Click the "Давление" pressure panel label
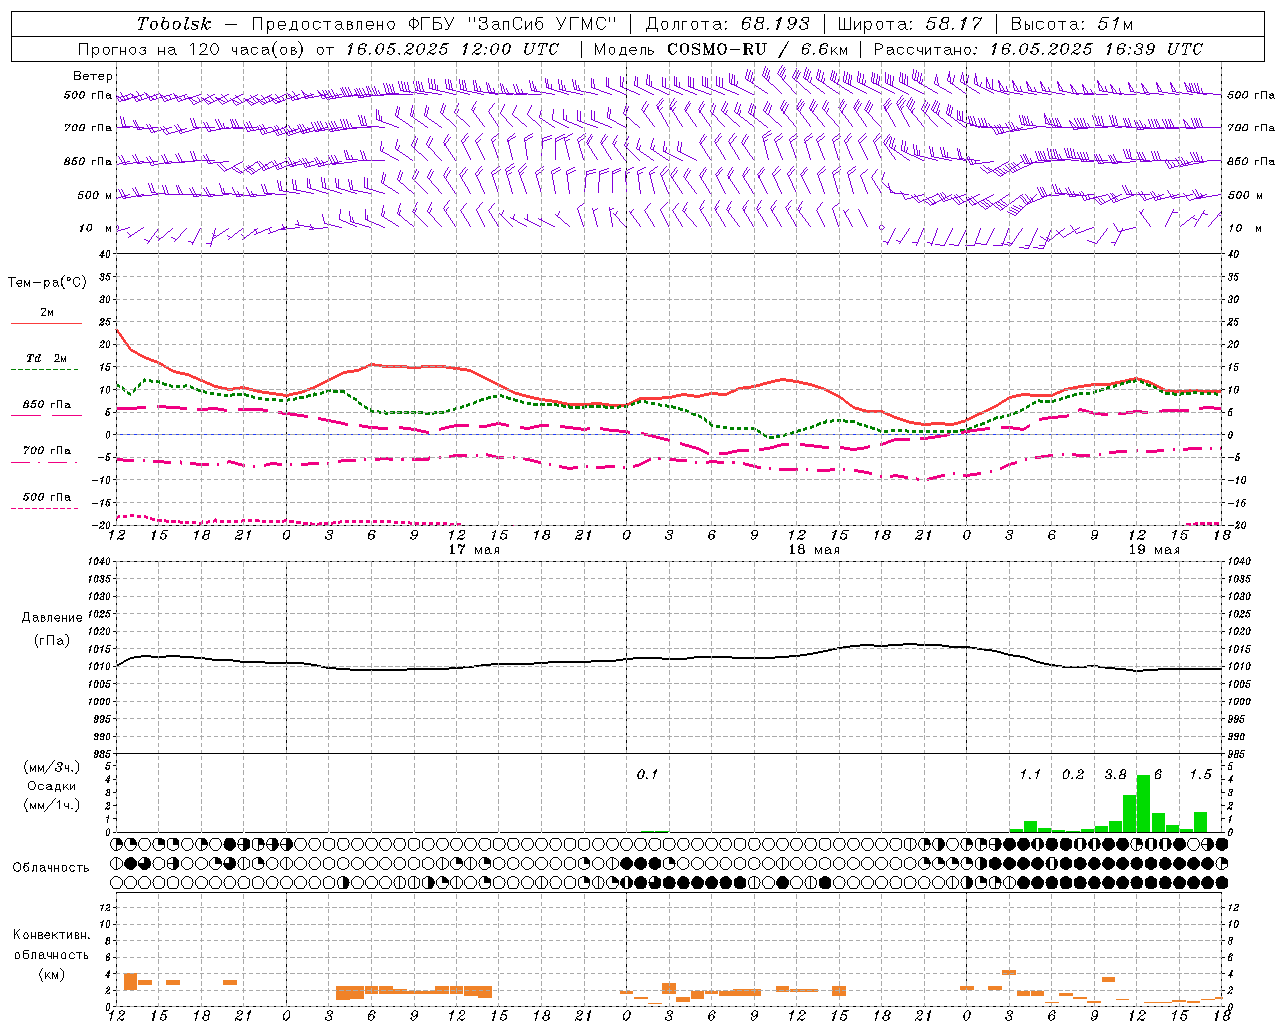 click(x=52, y=618)
